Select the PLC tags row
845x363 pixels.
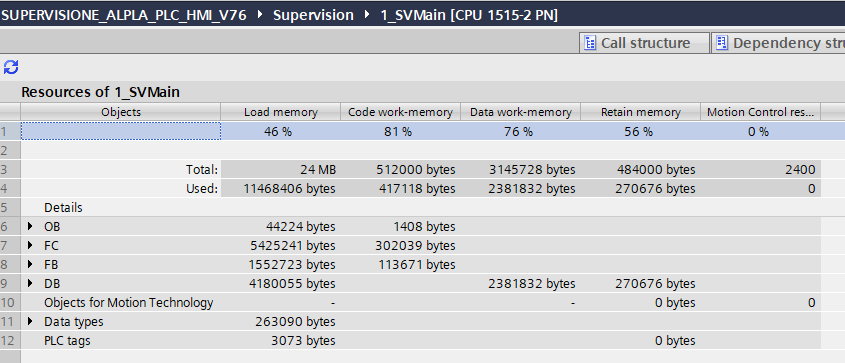point(420,340)
